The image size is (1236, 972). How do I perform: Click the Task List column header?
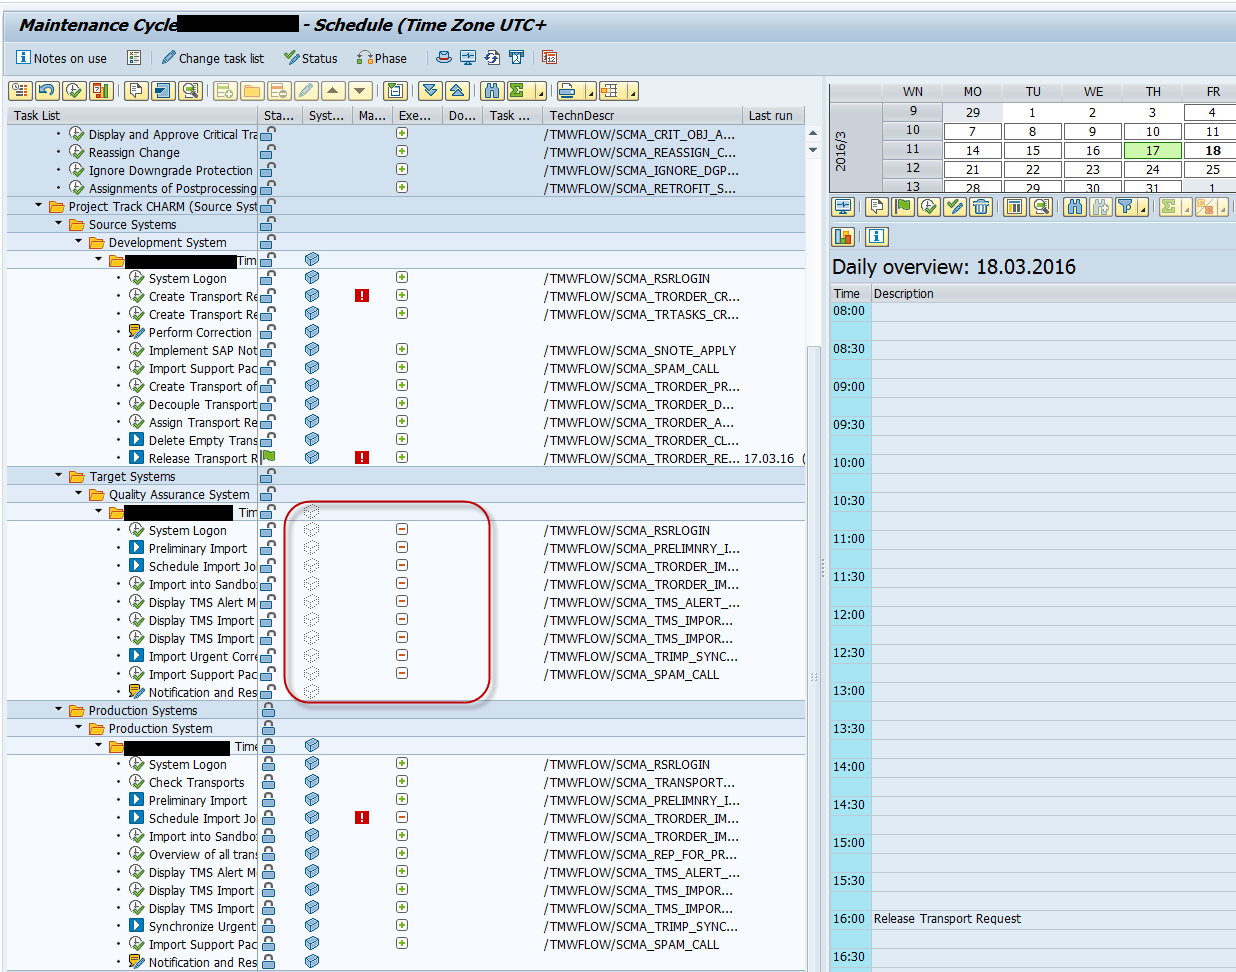(132, 115)
